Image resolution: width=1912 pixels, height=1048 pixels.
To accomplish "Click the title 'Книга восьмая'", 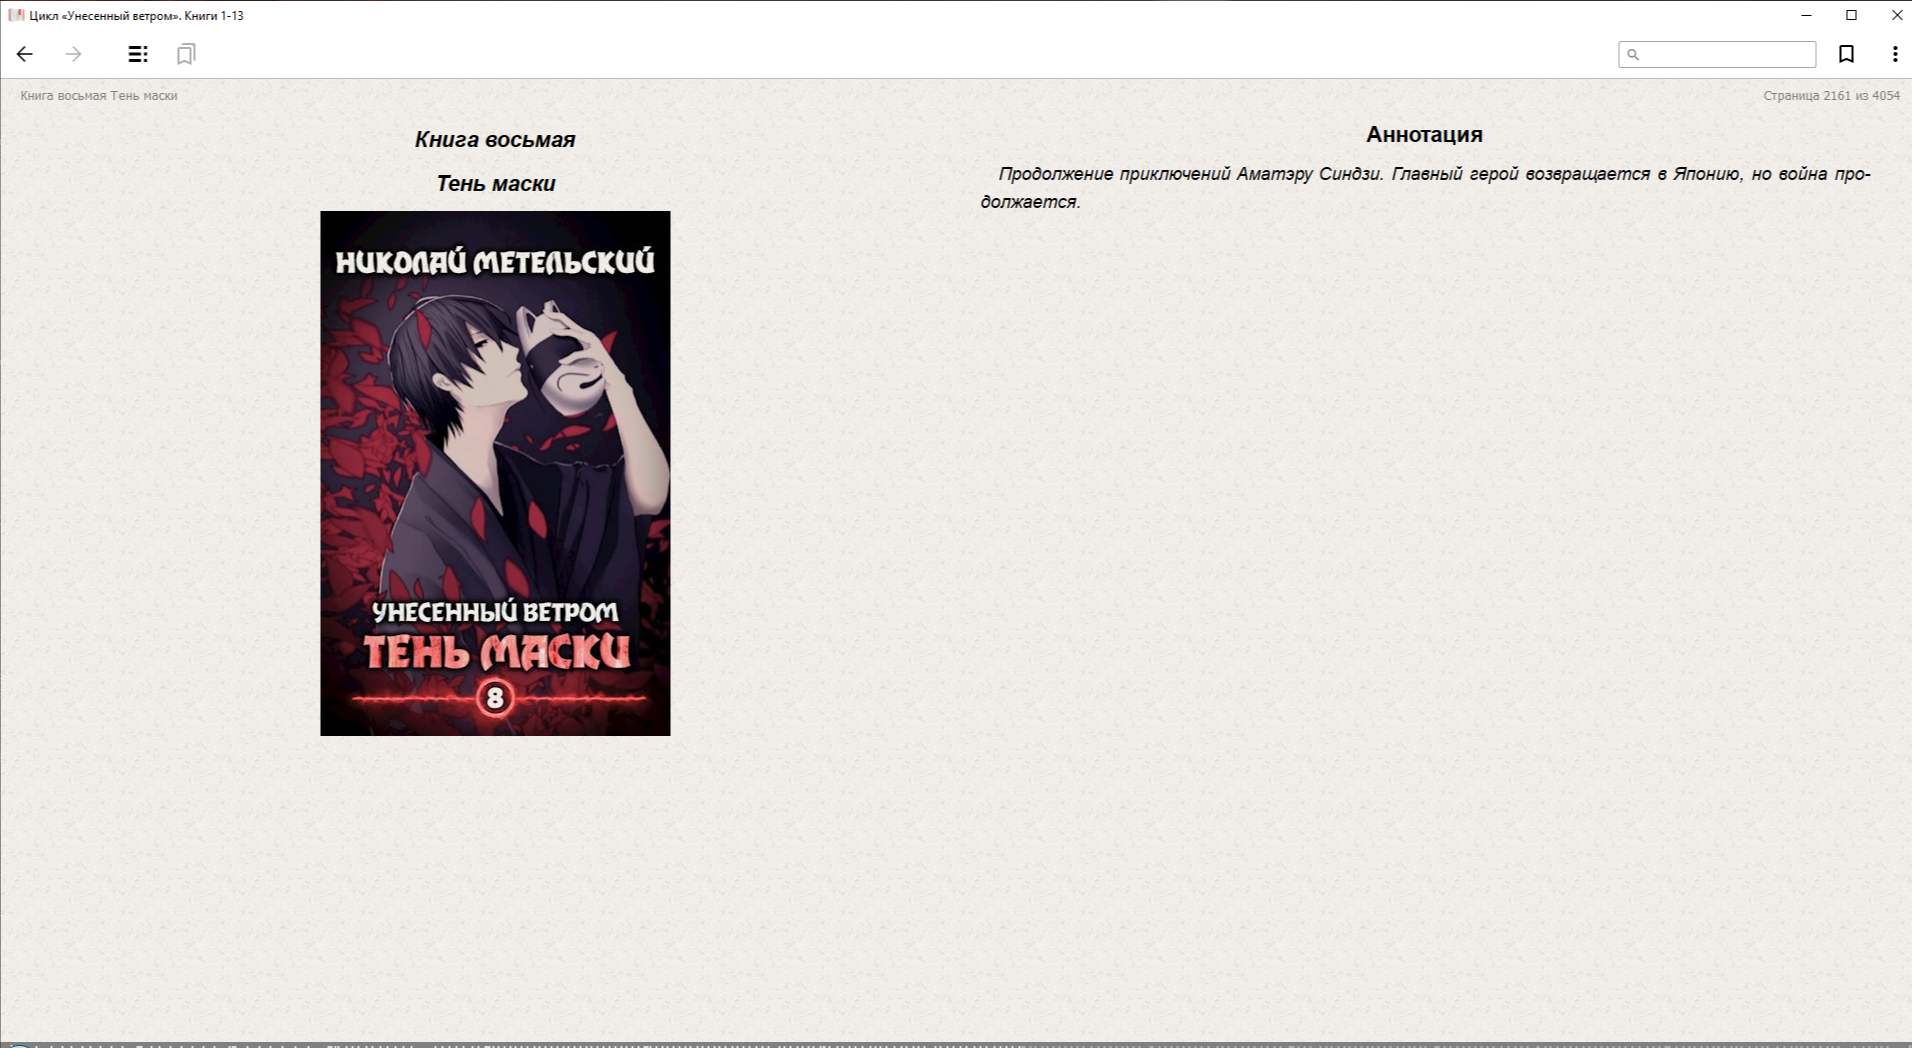I will pos(495,140).
